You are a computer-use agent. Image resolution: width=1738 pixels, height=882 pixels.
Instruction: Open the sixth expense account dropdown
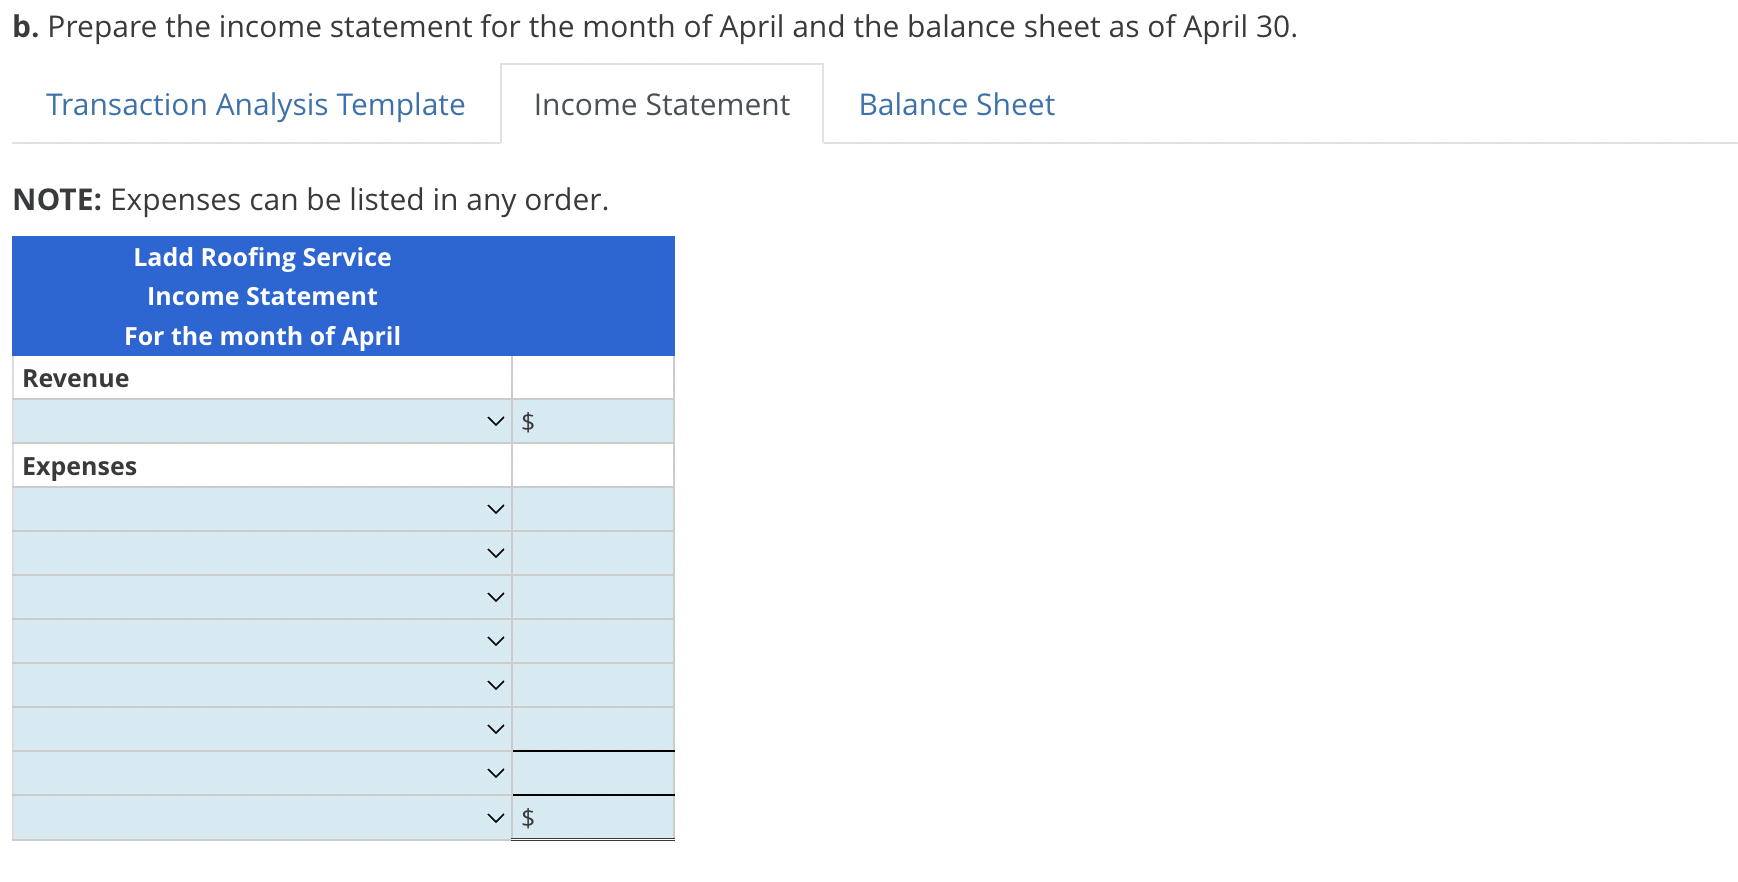pos(494,728)
